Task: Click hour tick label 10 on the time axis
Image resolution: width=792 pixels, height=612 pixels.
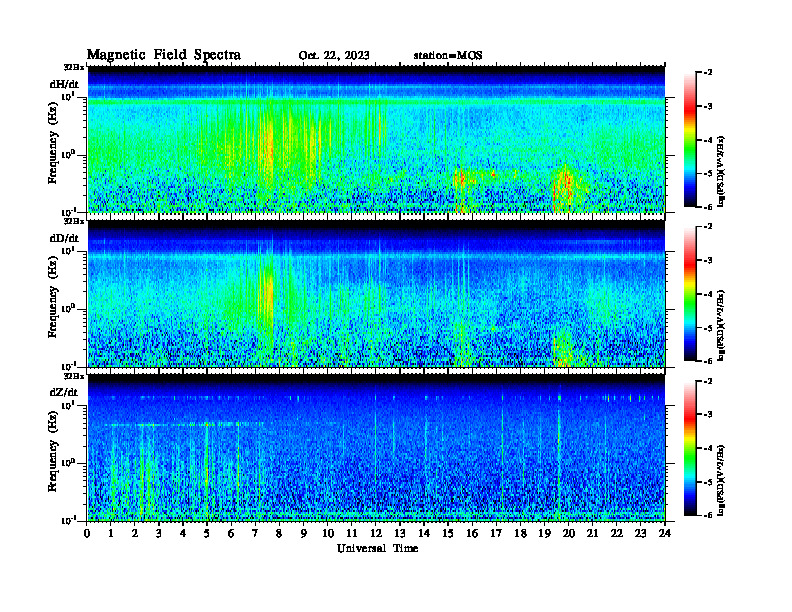Action: point(328,533)
